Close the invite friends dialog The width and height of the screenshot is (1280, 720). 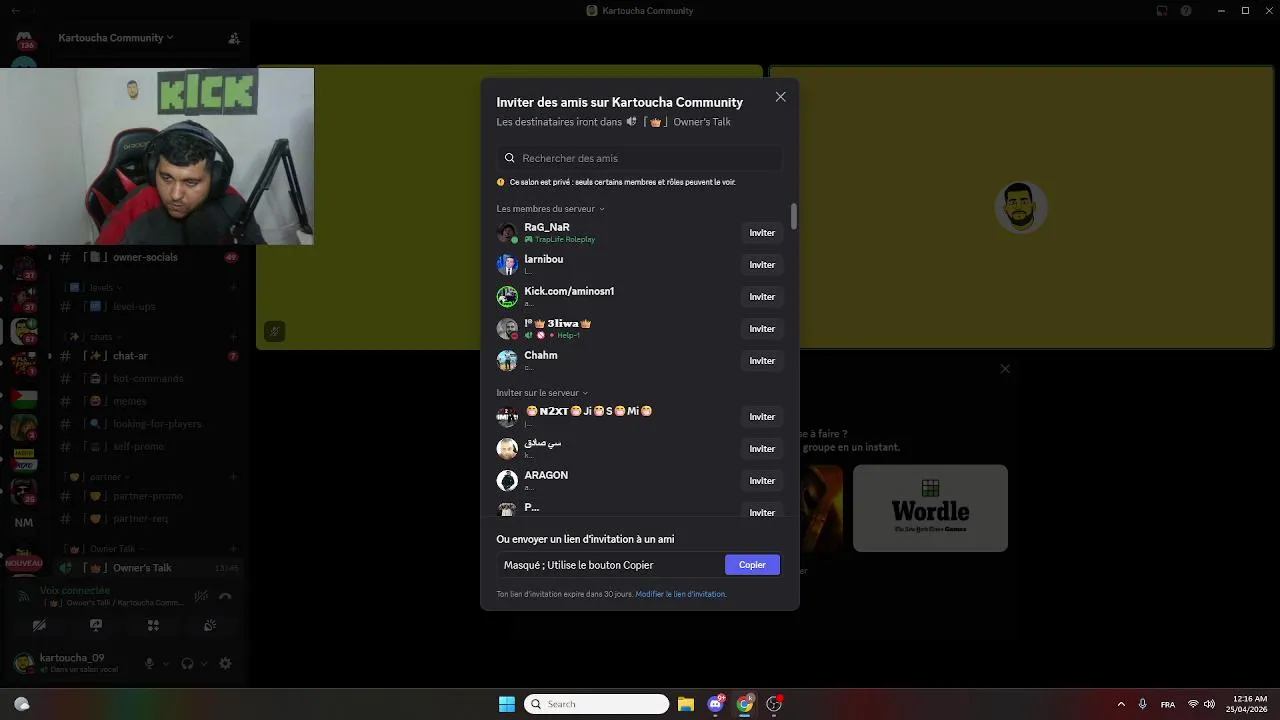click(x=780, y=97)
